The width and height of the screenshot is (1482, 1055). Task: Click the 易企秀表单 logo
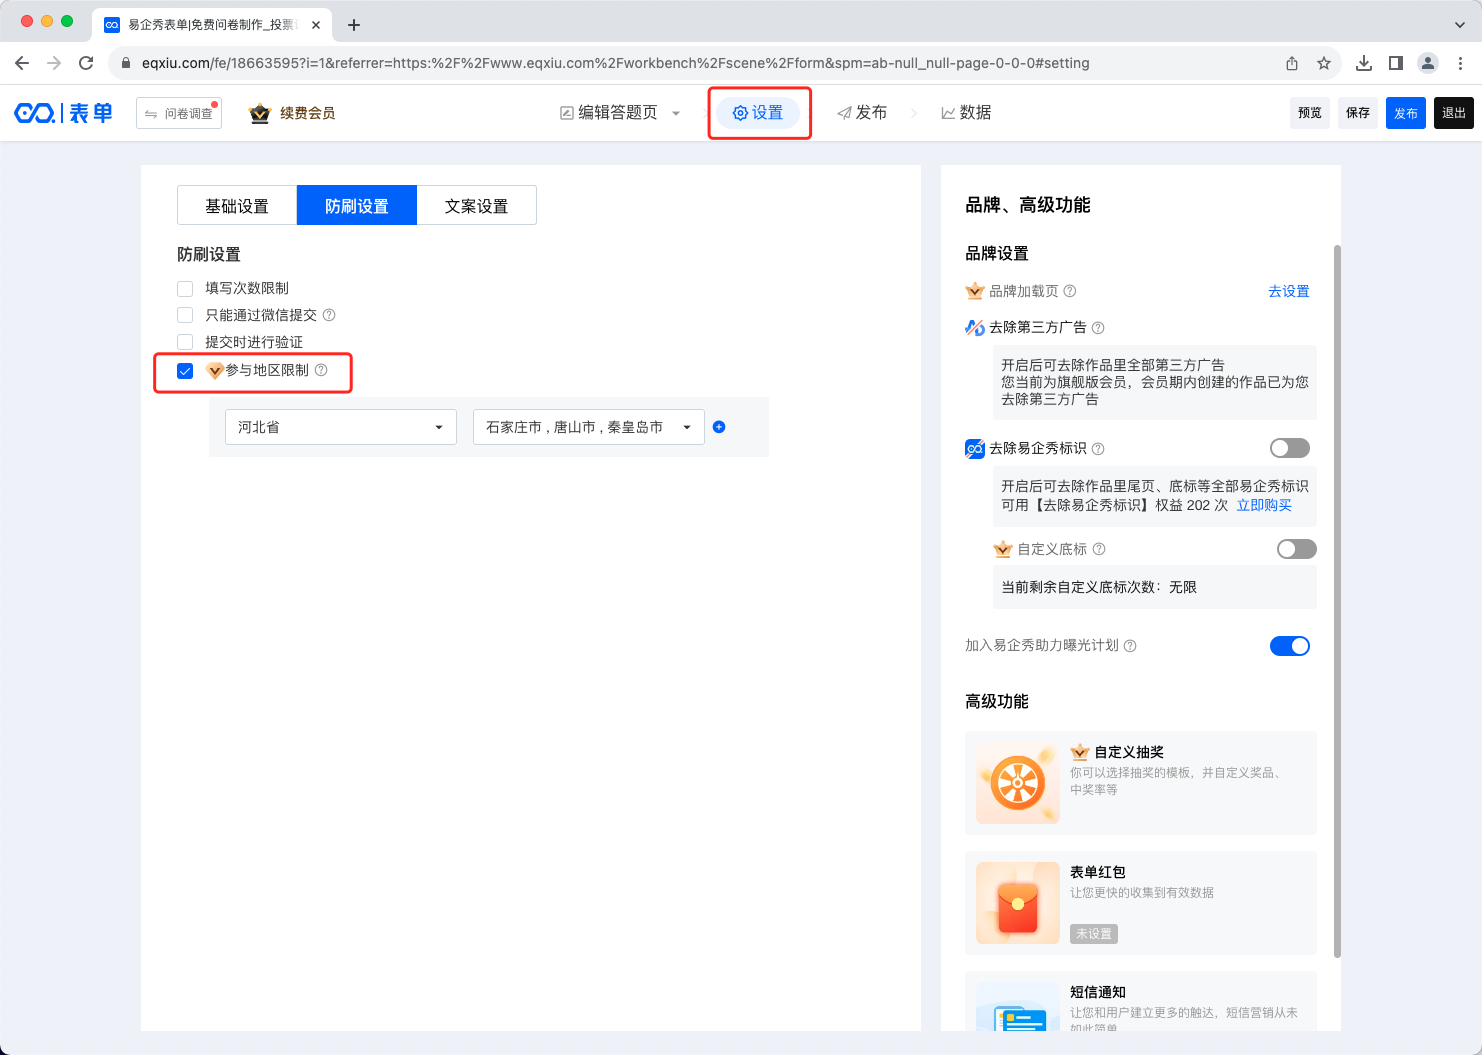pyautogui.click(x=64, y=113)
